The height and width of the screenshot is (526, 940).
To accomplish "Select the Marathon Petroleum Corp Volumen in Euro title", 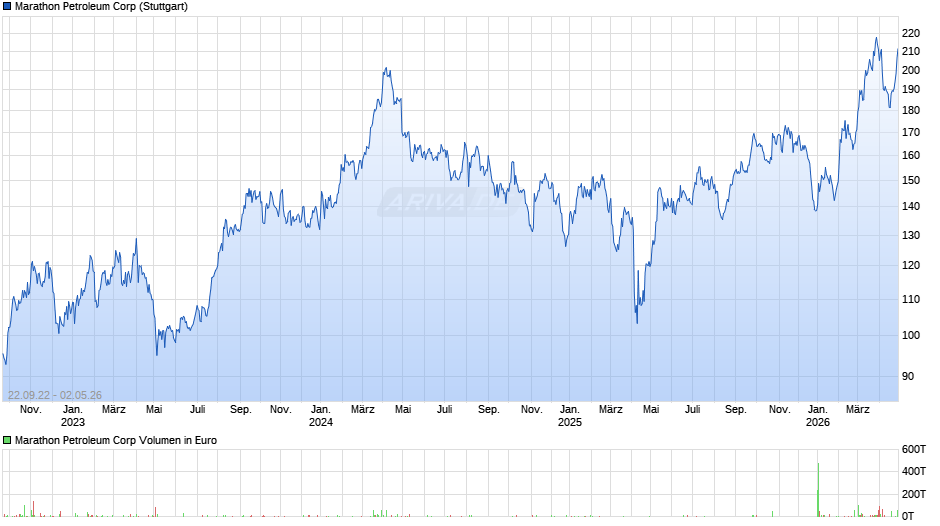I will click(x=116, y=440).
